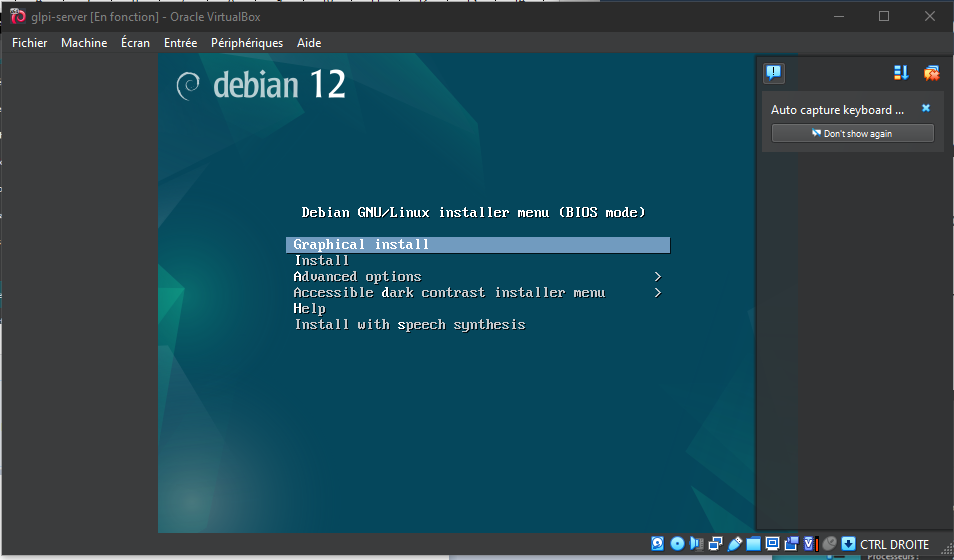The width and height of the screenshot is (954, 560).
Task: Select the Help entry
Action: point(309,309)
